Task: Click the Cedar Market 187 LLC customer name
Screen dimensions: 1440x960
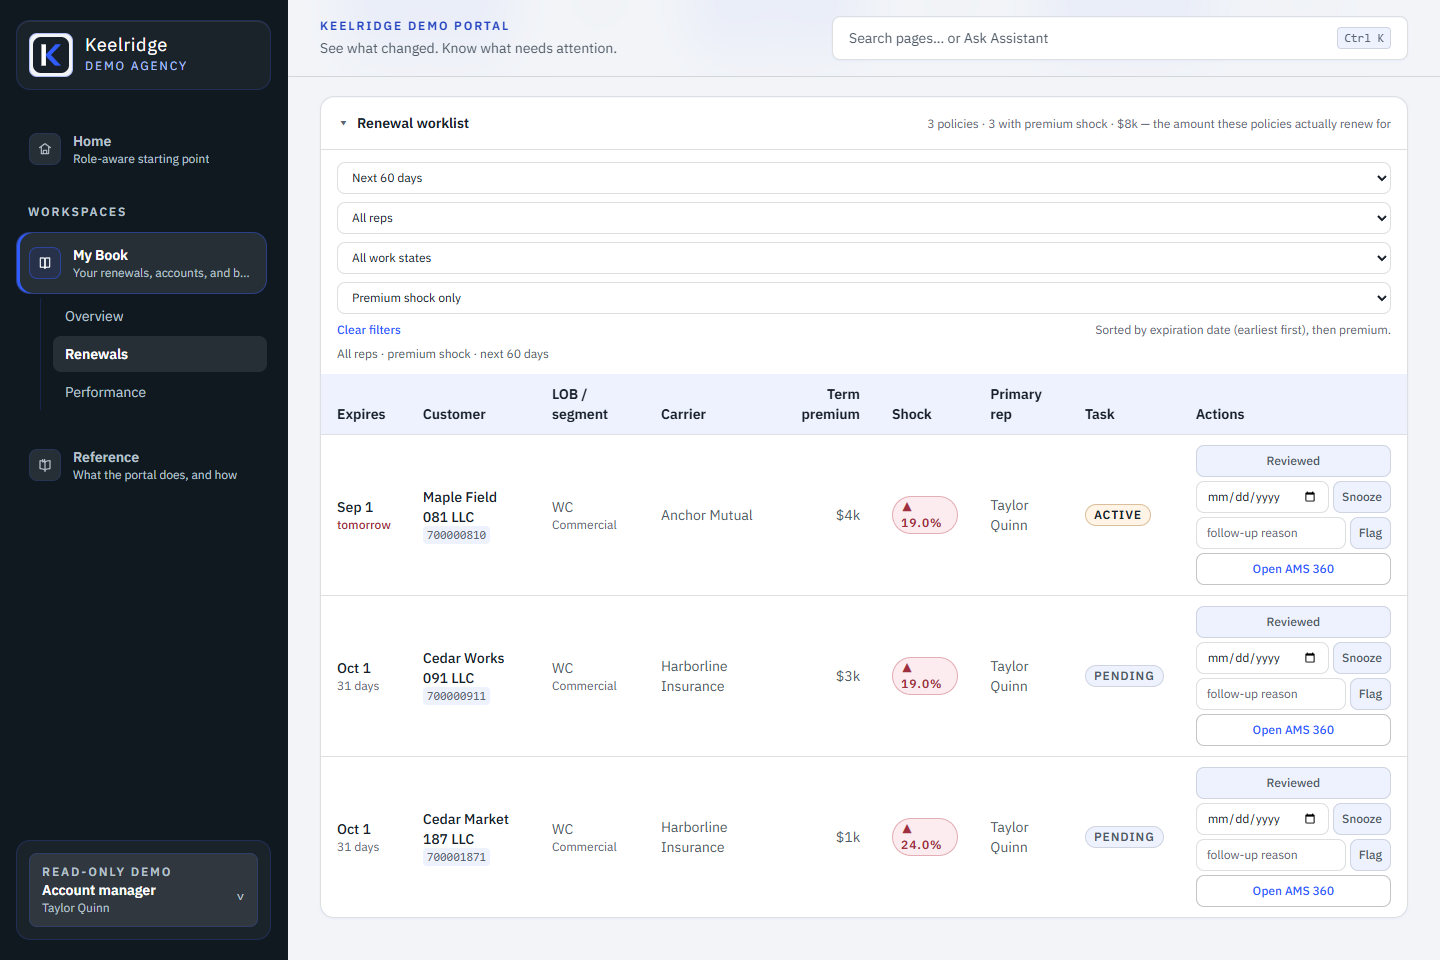Action: click(466, 829)
